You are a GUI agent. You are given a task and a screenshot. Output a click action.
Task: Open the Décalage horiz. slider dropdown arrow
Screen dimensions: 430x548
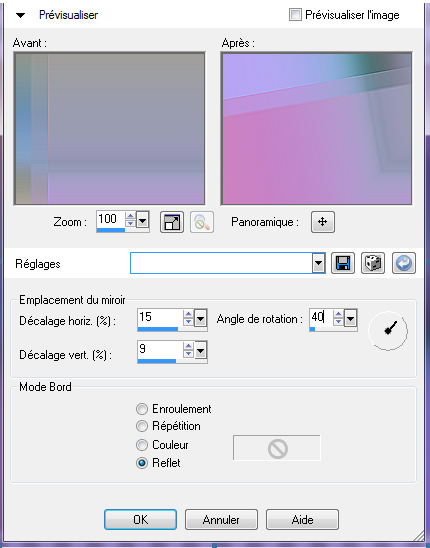point(200,318)
